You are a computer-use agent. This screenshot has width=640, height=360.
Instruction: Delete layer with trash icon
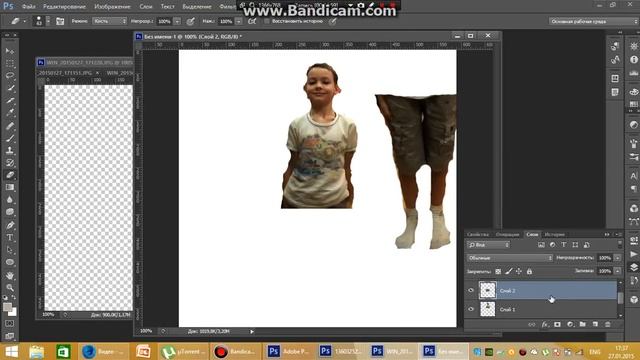(608, 324)
